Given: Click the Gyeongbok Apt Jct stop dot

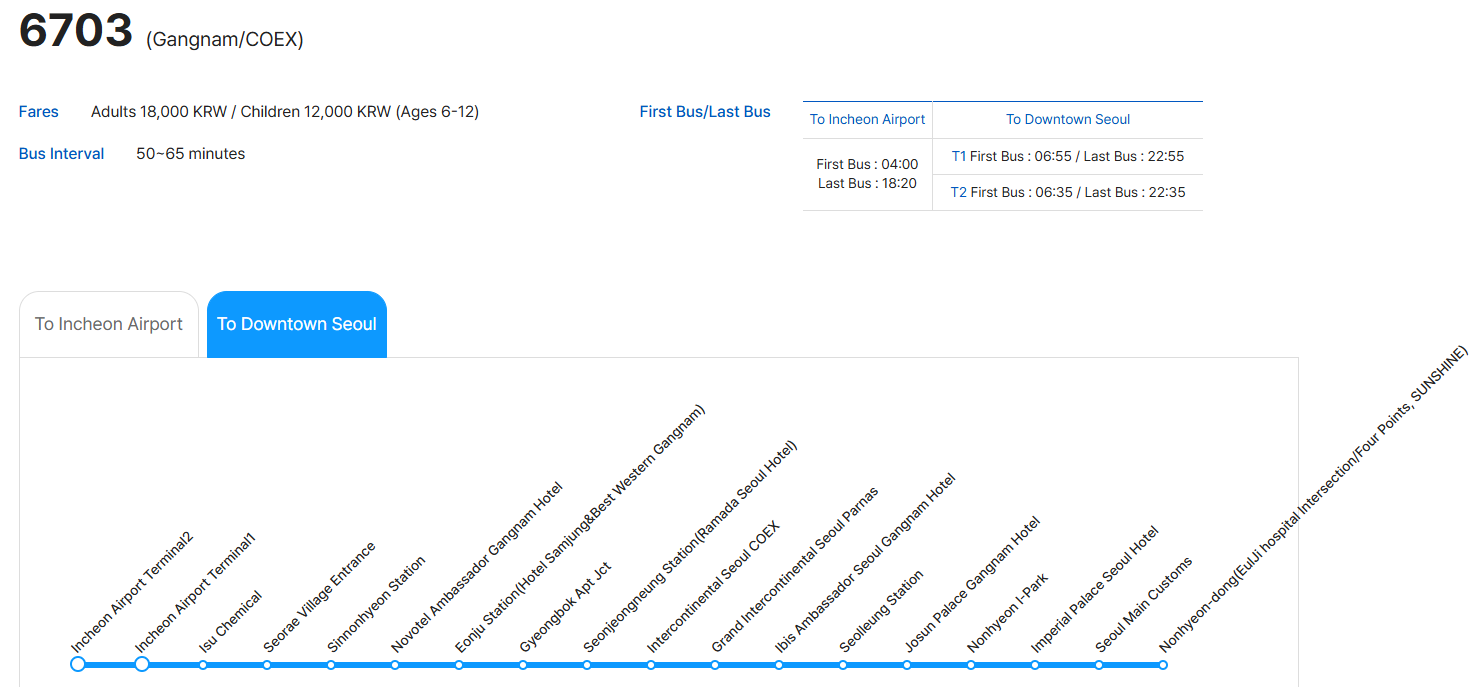Looking at the screenshot, I should tap(523, 665).
